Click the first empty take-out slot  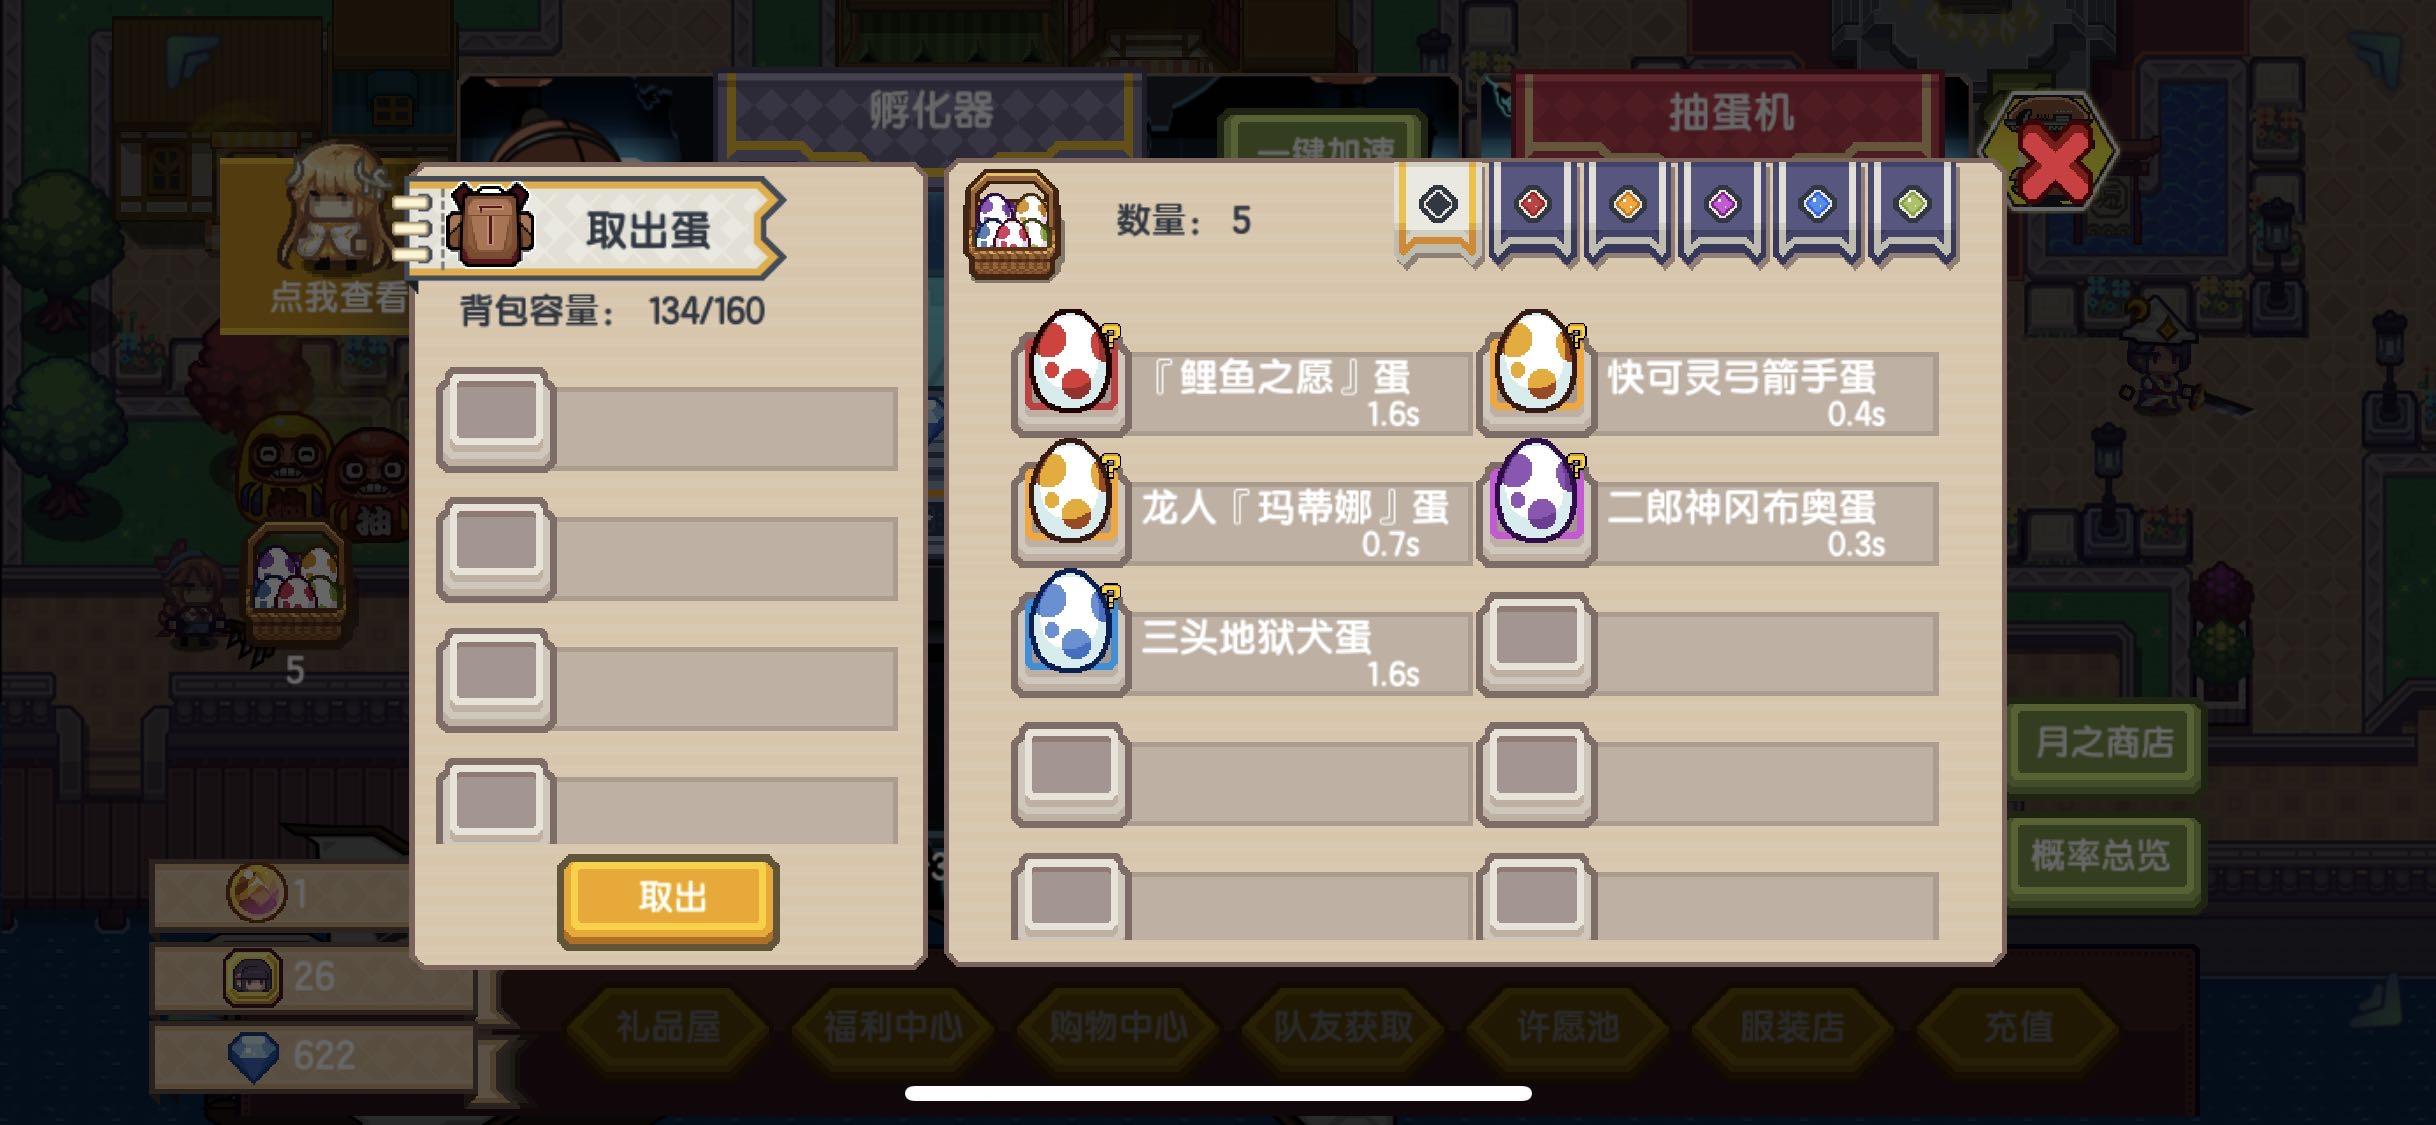point(667,420)
